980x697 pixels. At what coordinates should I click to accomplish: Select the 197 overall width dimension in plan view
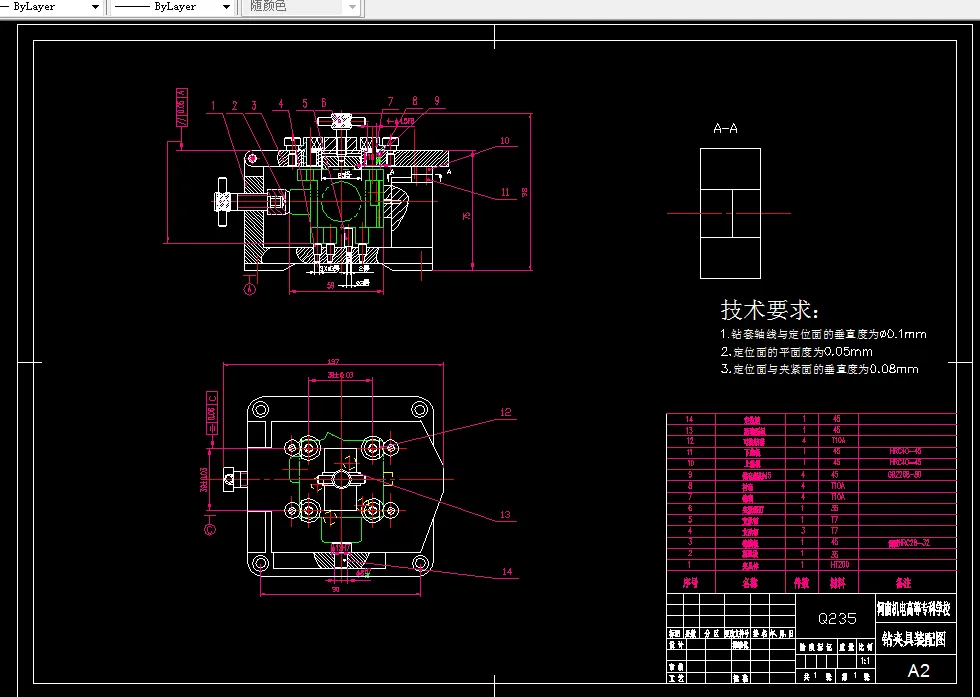point(333,361)
